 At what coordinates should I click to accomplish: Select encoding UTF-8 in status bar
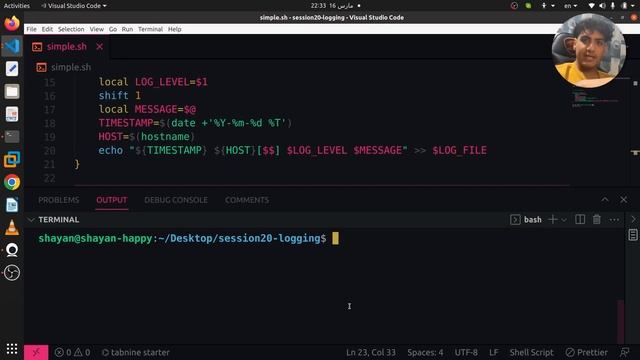coord(466,352)
